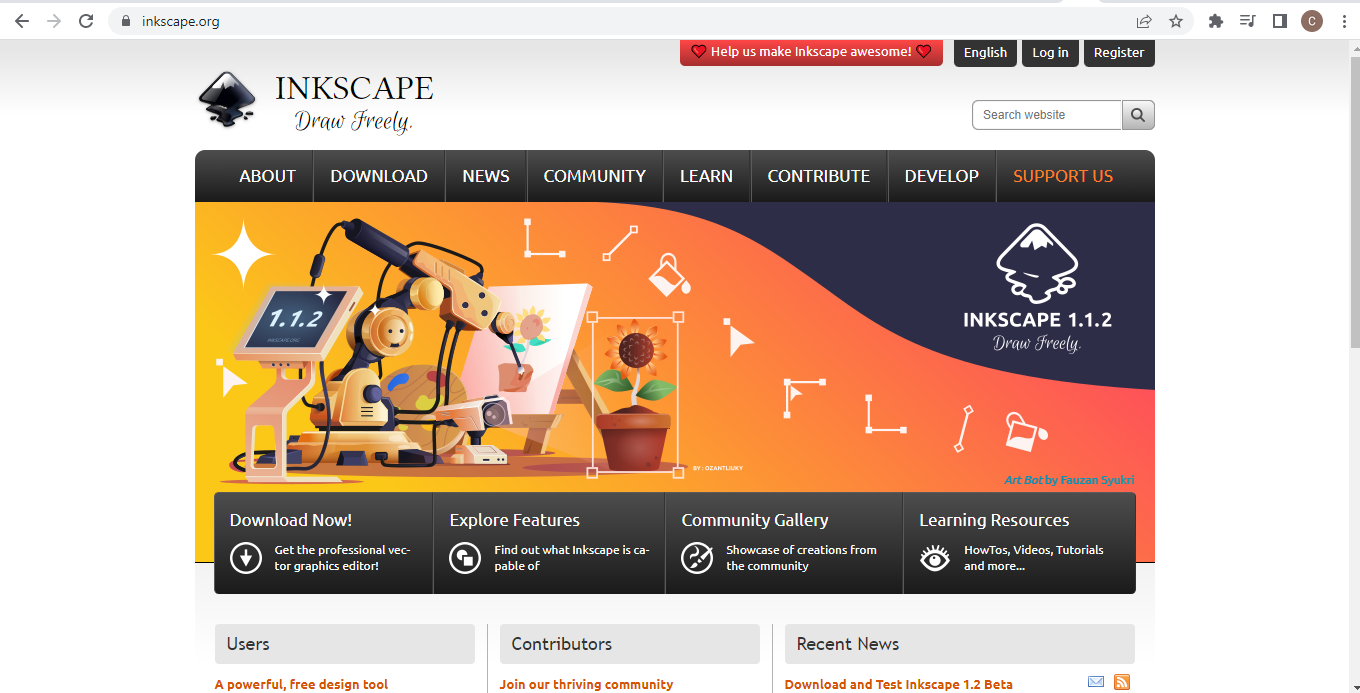Click the Search website input field
1360x693 pixels.
[x=1047, y=115]
